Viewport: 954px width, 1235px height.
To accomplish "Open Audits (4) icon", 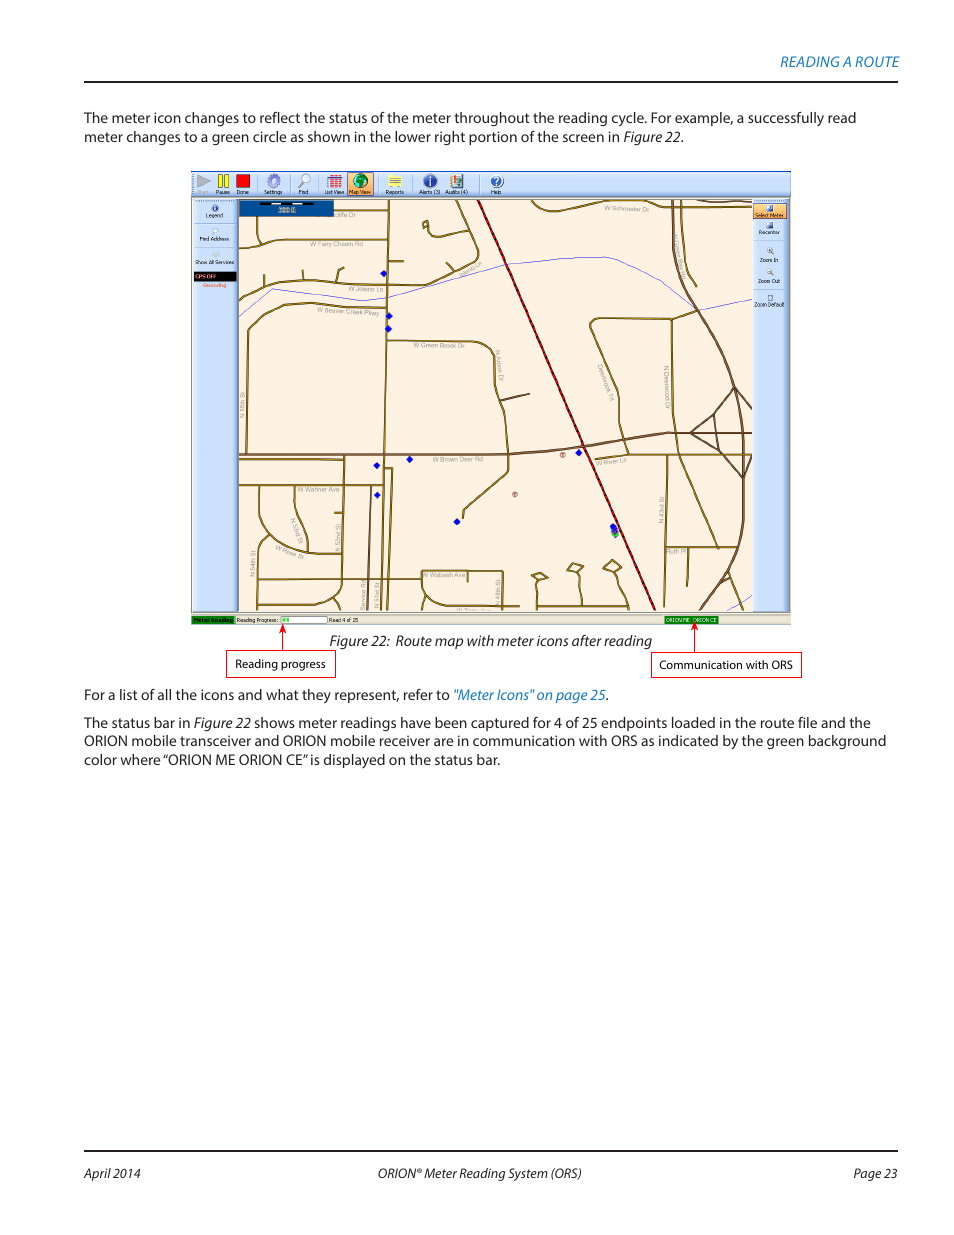I will (x=457, y=183).
